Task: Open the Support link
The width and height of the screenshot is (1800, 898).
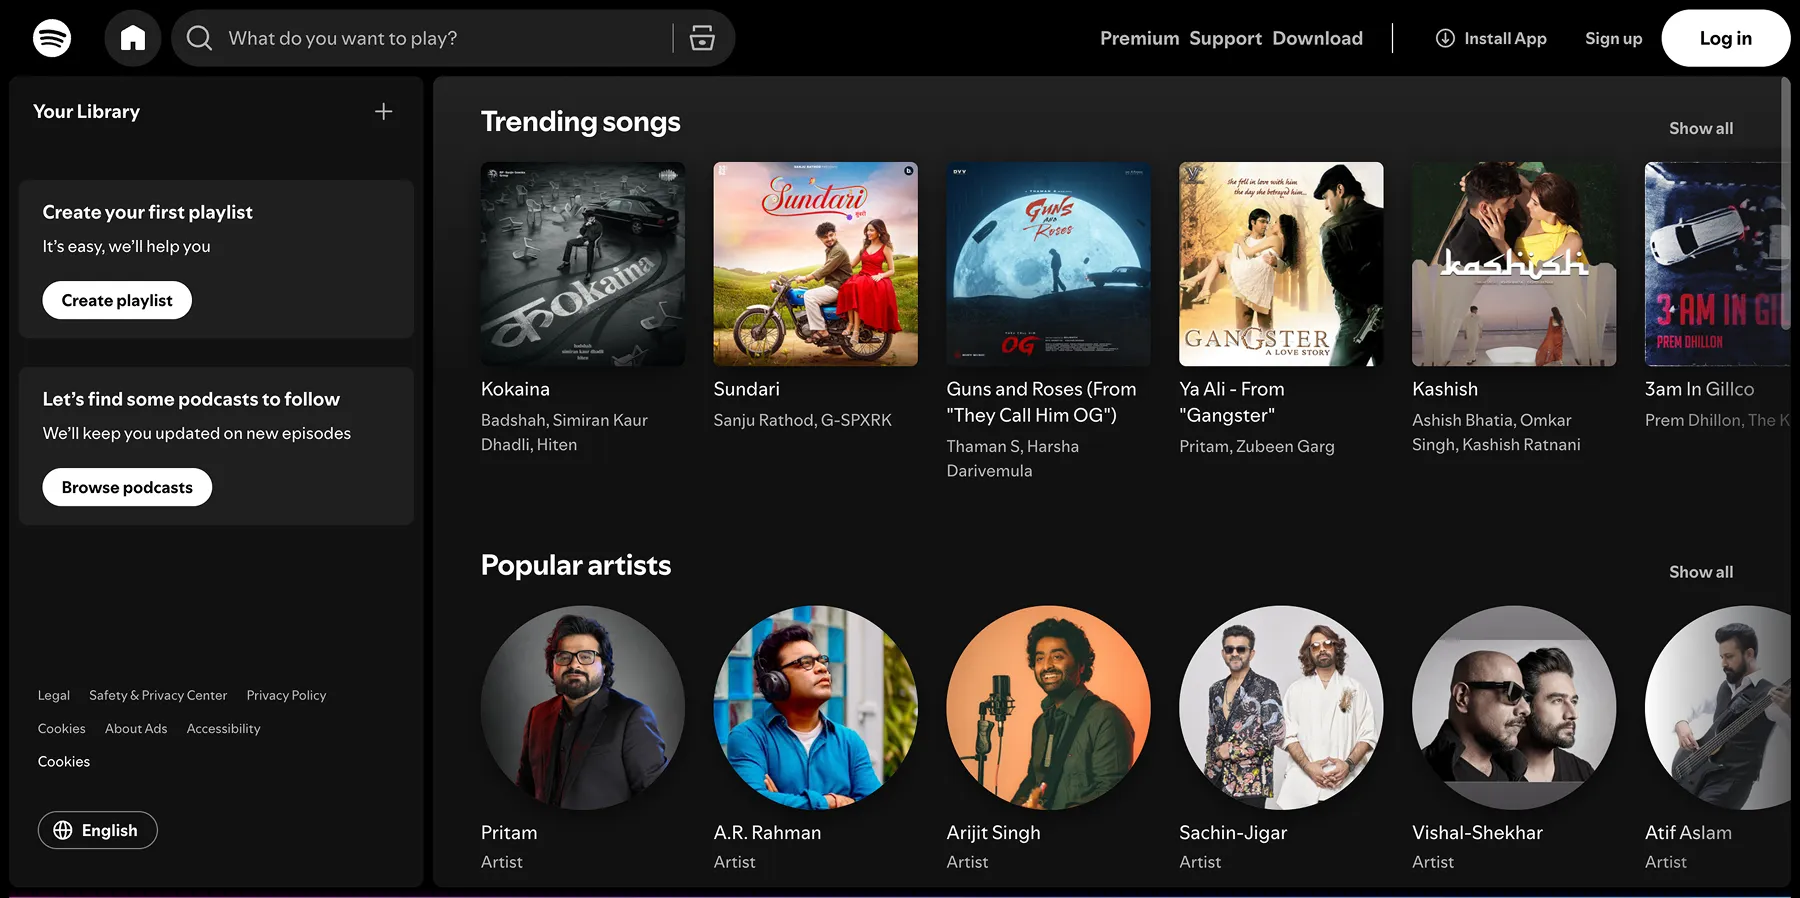Action: tap(1225, 38)
